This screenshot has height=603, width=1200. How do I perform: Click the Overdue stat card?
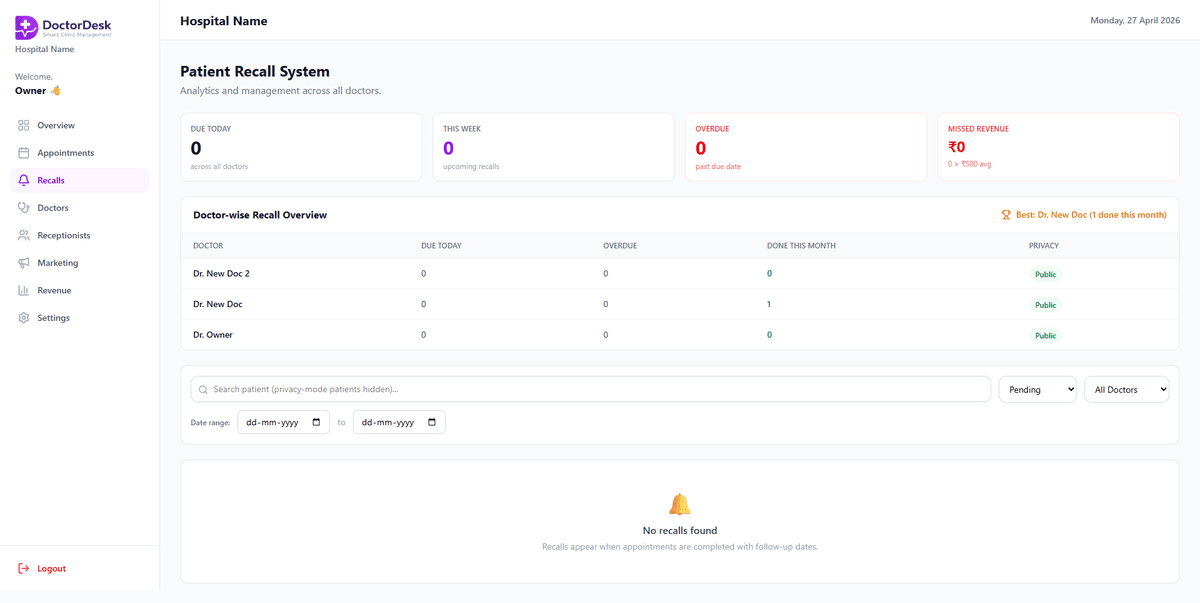806,147
